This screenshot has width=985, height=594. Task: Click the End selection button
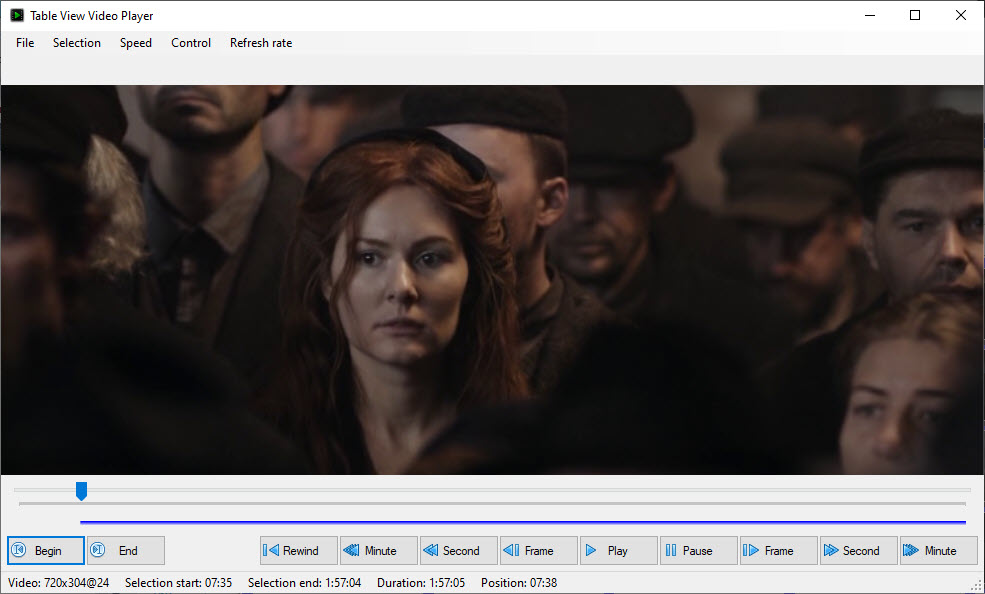click(x=126, y=551)
